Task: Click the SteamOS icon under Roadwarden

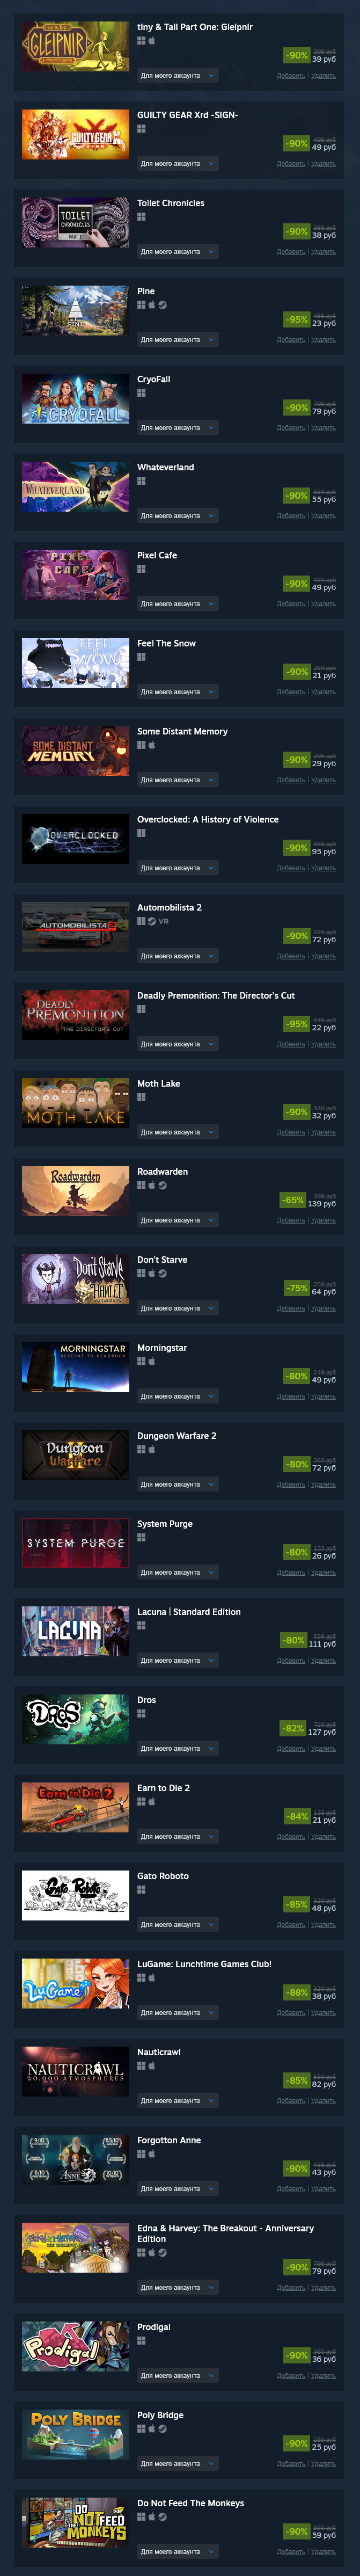Action: tap(162, 1185)
